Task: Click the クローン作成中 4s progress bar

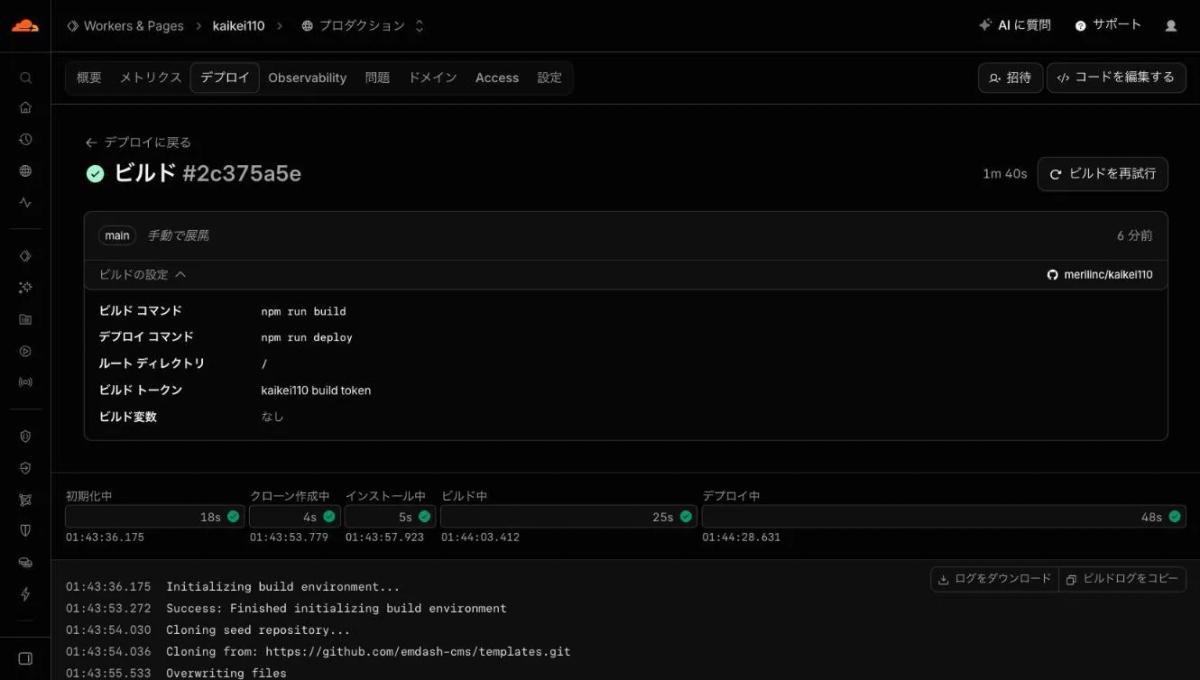Action: (295, 517)
